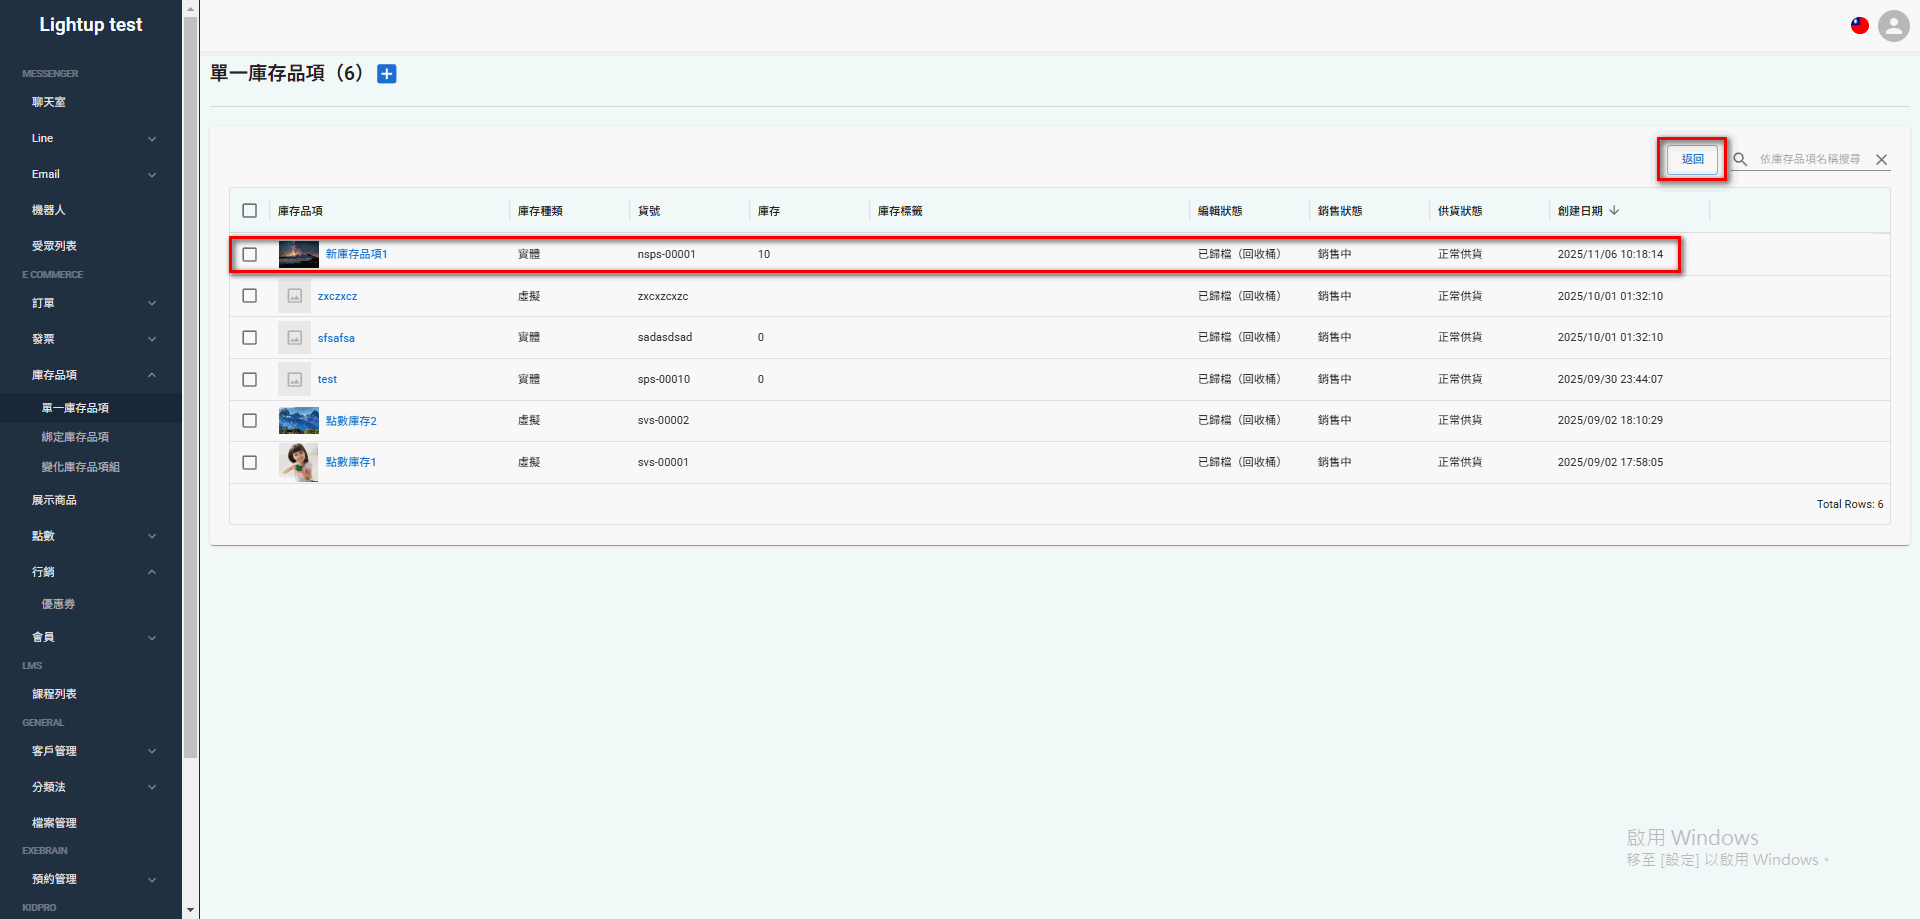Clear the search field with X icon
Screen dimensions: 1920x919
(x=1881, y=160)
